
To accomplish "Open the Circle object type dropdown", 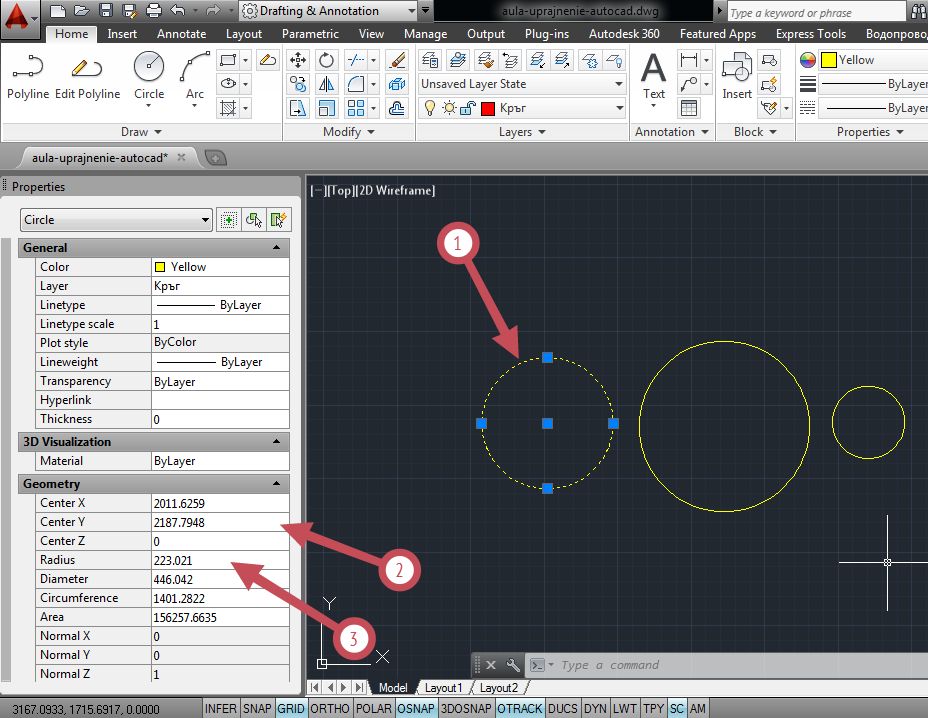I will (x=116, y=220).
